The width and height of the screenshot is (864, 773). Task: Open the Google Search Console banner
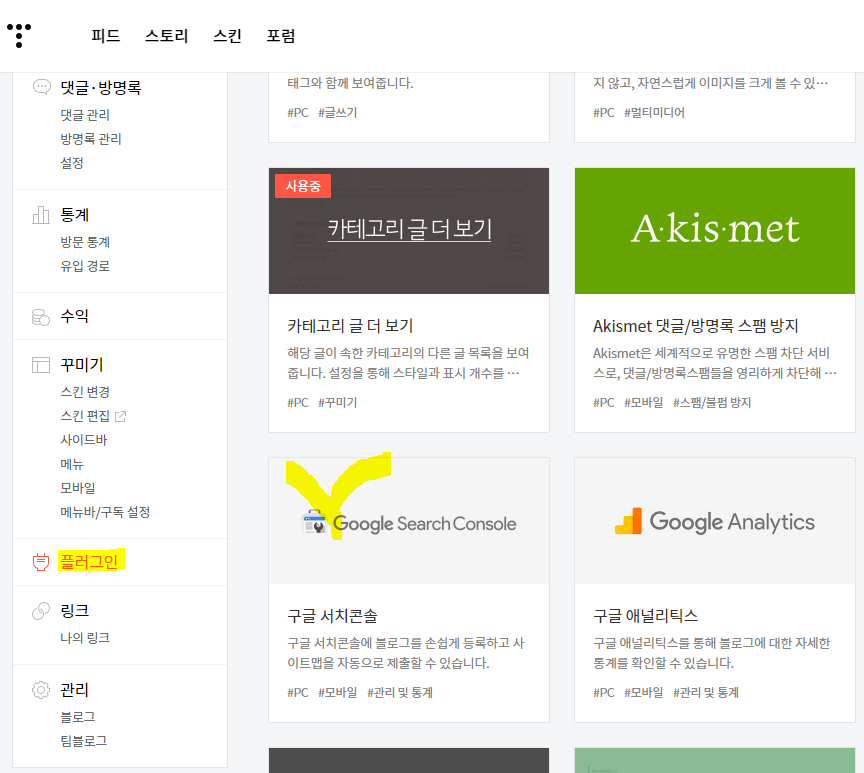pos(409,521)
